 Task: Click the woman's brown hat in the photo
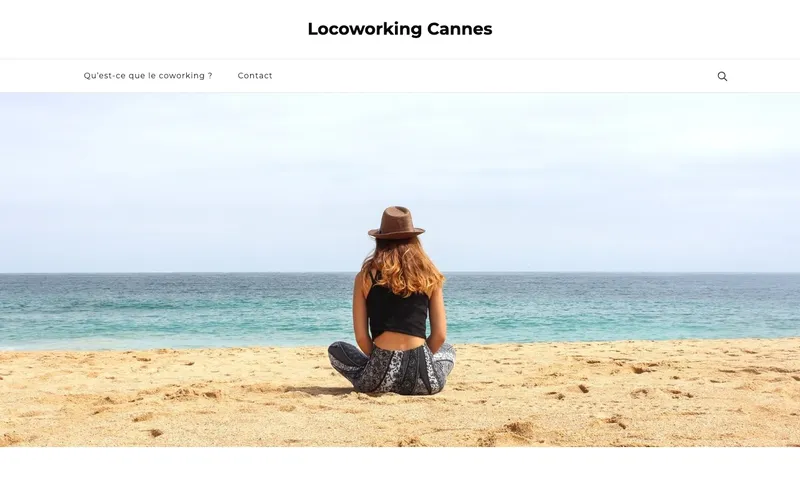[x=396, y=222]
